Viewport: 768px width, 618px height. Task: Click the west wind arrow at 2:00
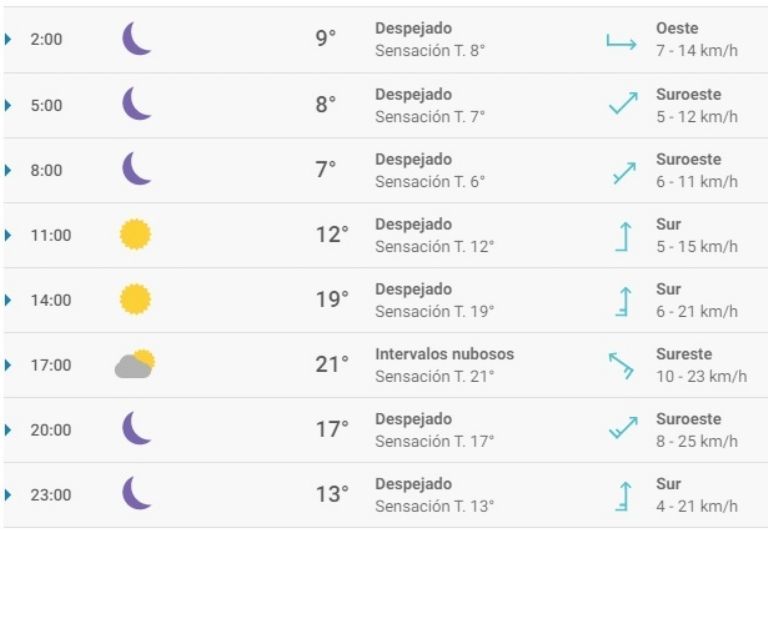point(621,42)
